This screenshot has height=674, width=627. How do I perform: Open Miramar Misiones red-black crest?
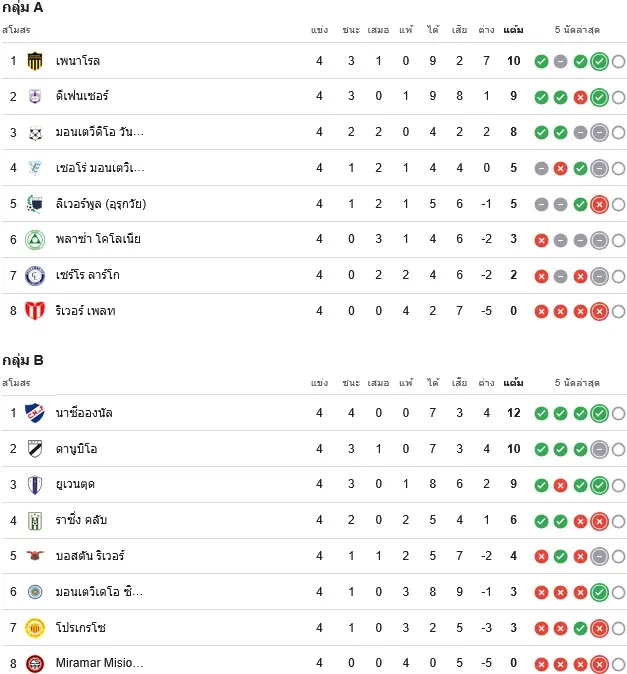point(35,663)
